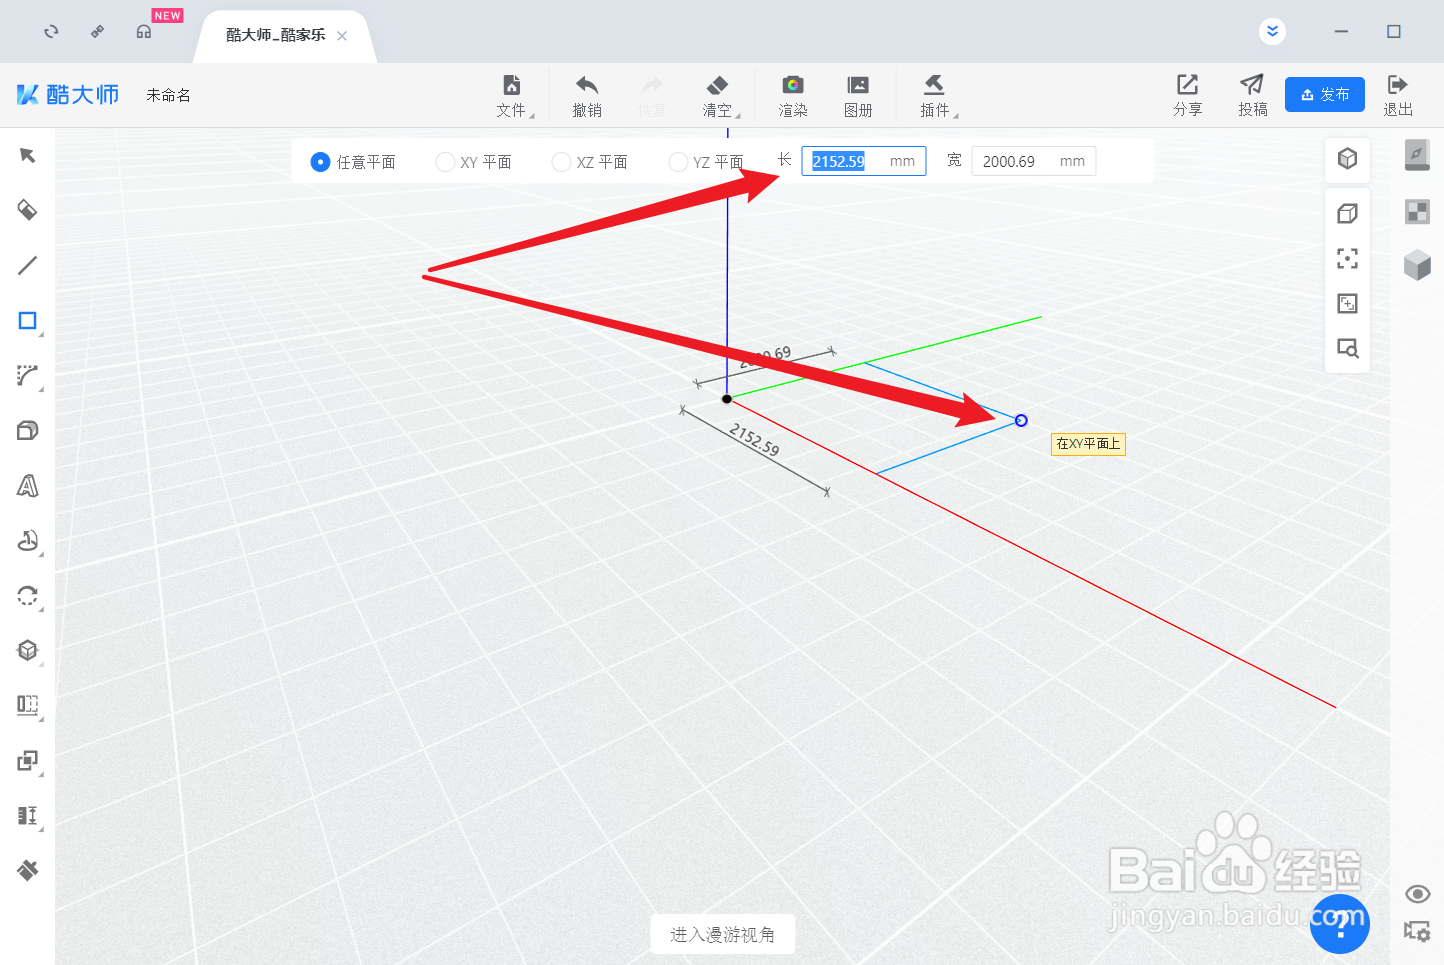Close the 酷大师_酷家乐 tab
Image resolution: width=1444 pixels, height=965 pixels.
342,35
